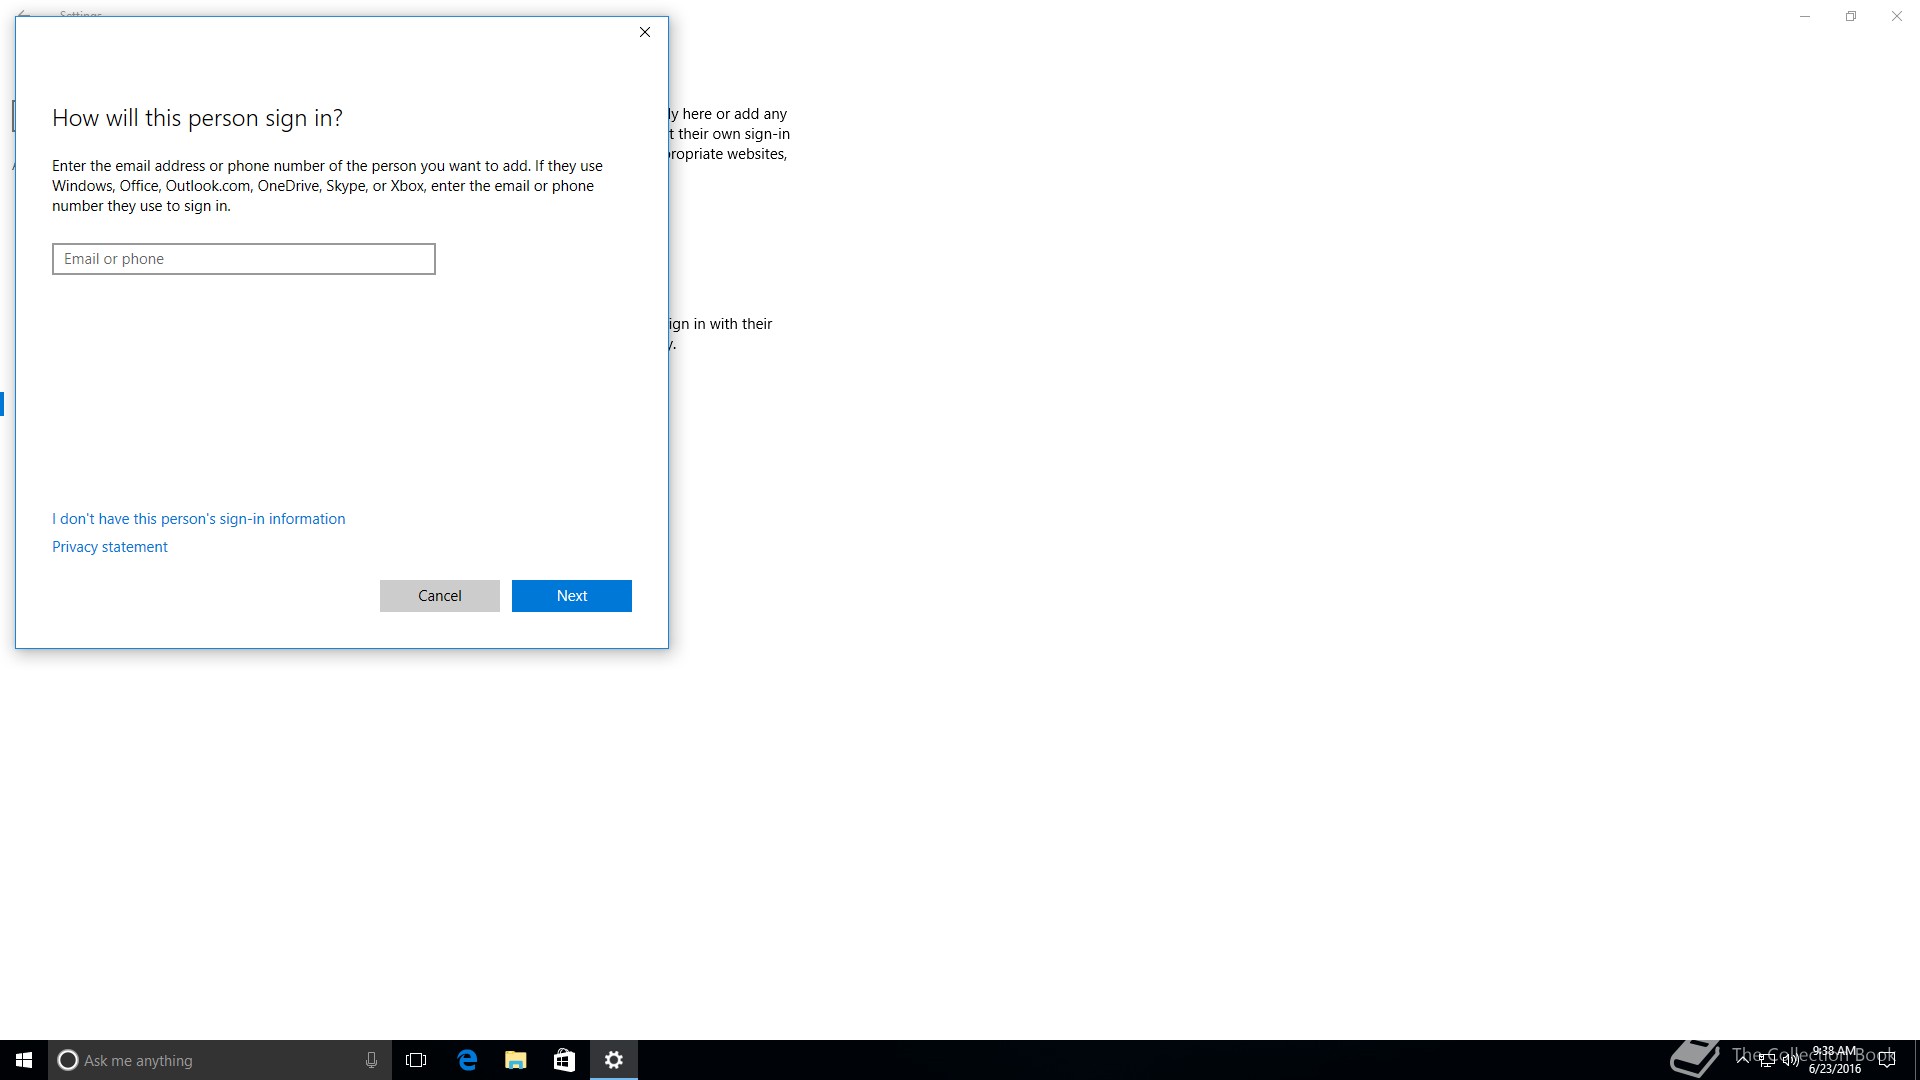
Task: Click the Settings gear taskbar icon
Action: (x=614, y=1060)
